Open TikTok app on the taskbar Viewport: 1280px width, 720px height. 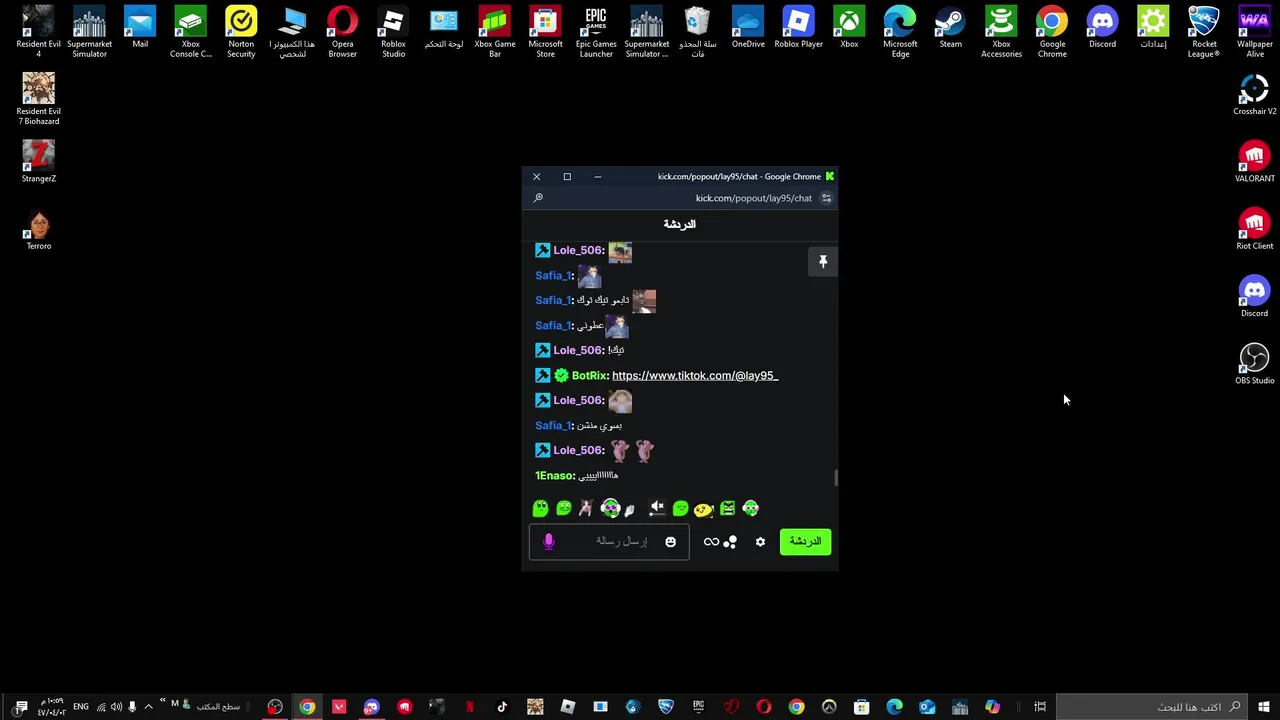(x=502, y=707)
